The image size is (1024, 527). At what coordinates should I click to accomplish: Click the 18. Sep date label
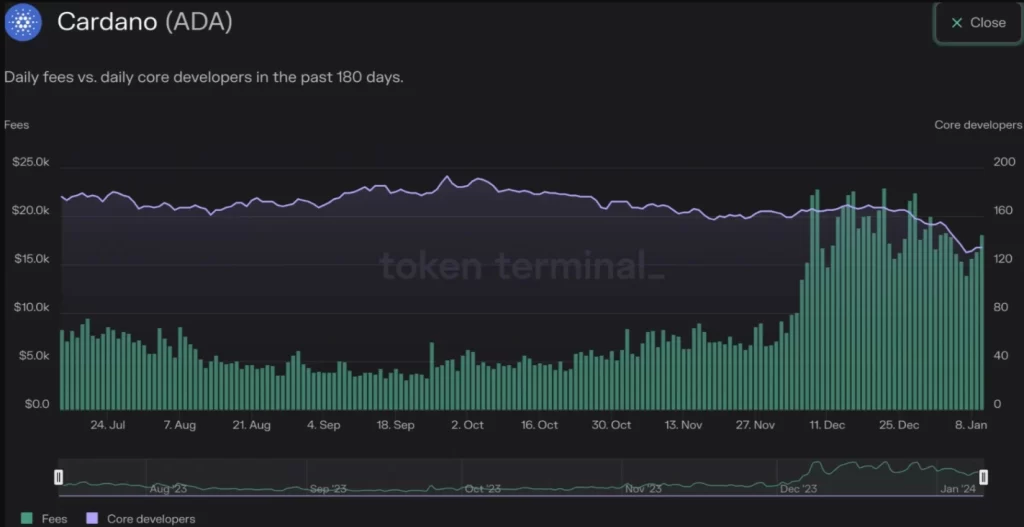(395, 424)
